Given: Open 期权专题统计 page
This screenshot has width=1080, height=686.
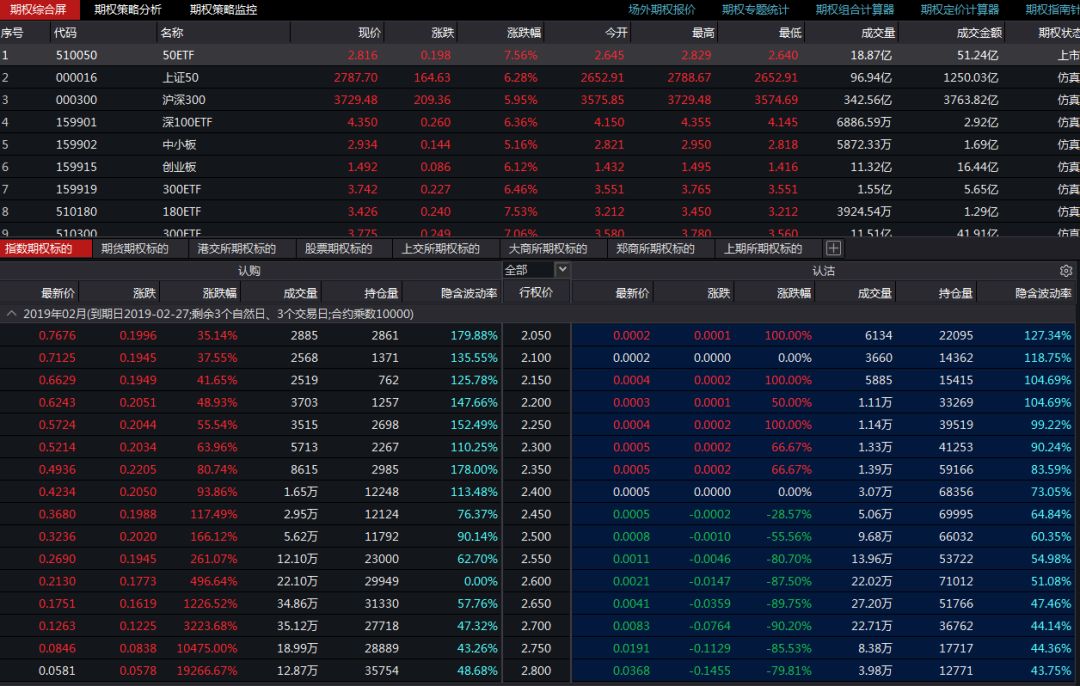Looking at the screenshot, I should point(755,9).
